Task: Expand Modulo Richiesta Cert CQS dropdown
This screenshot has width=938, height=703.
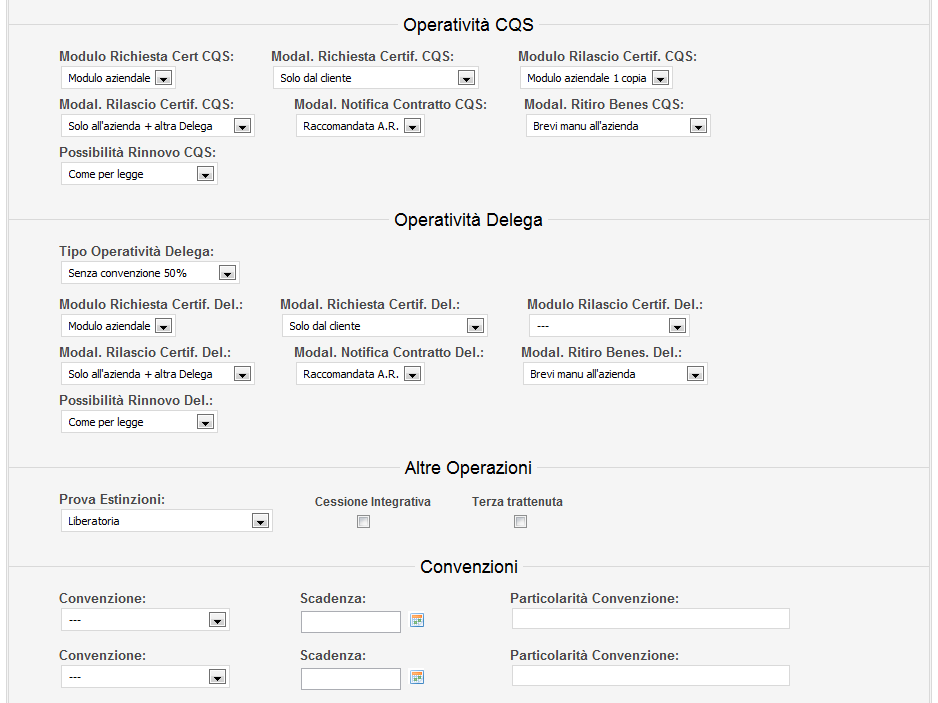Action: click(x=118, y=78)
